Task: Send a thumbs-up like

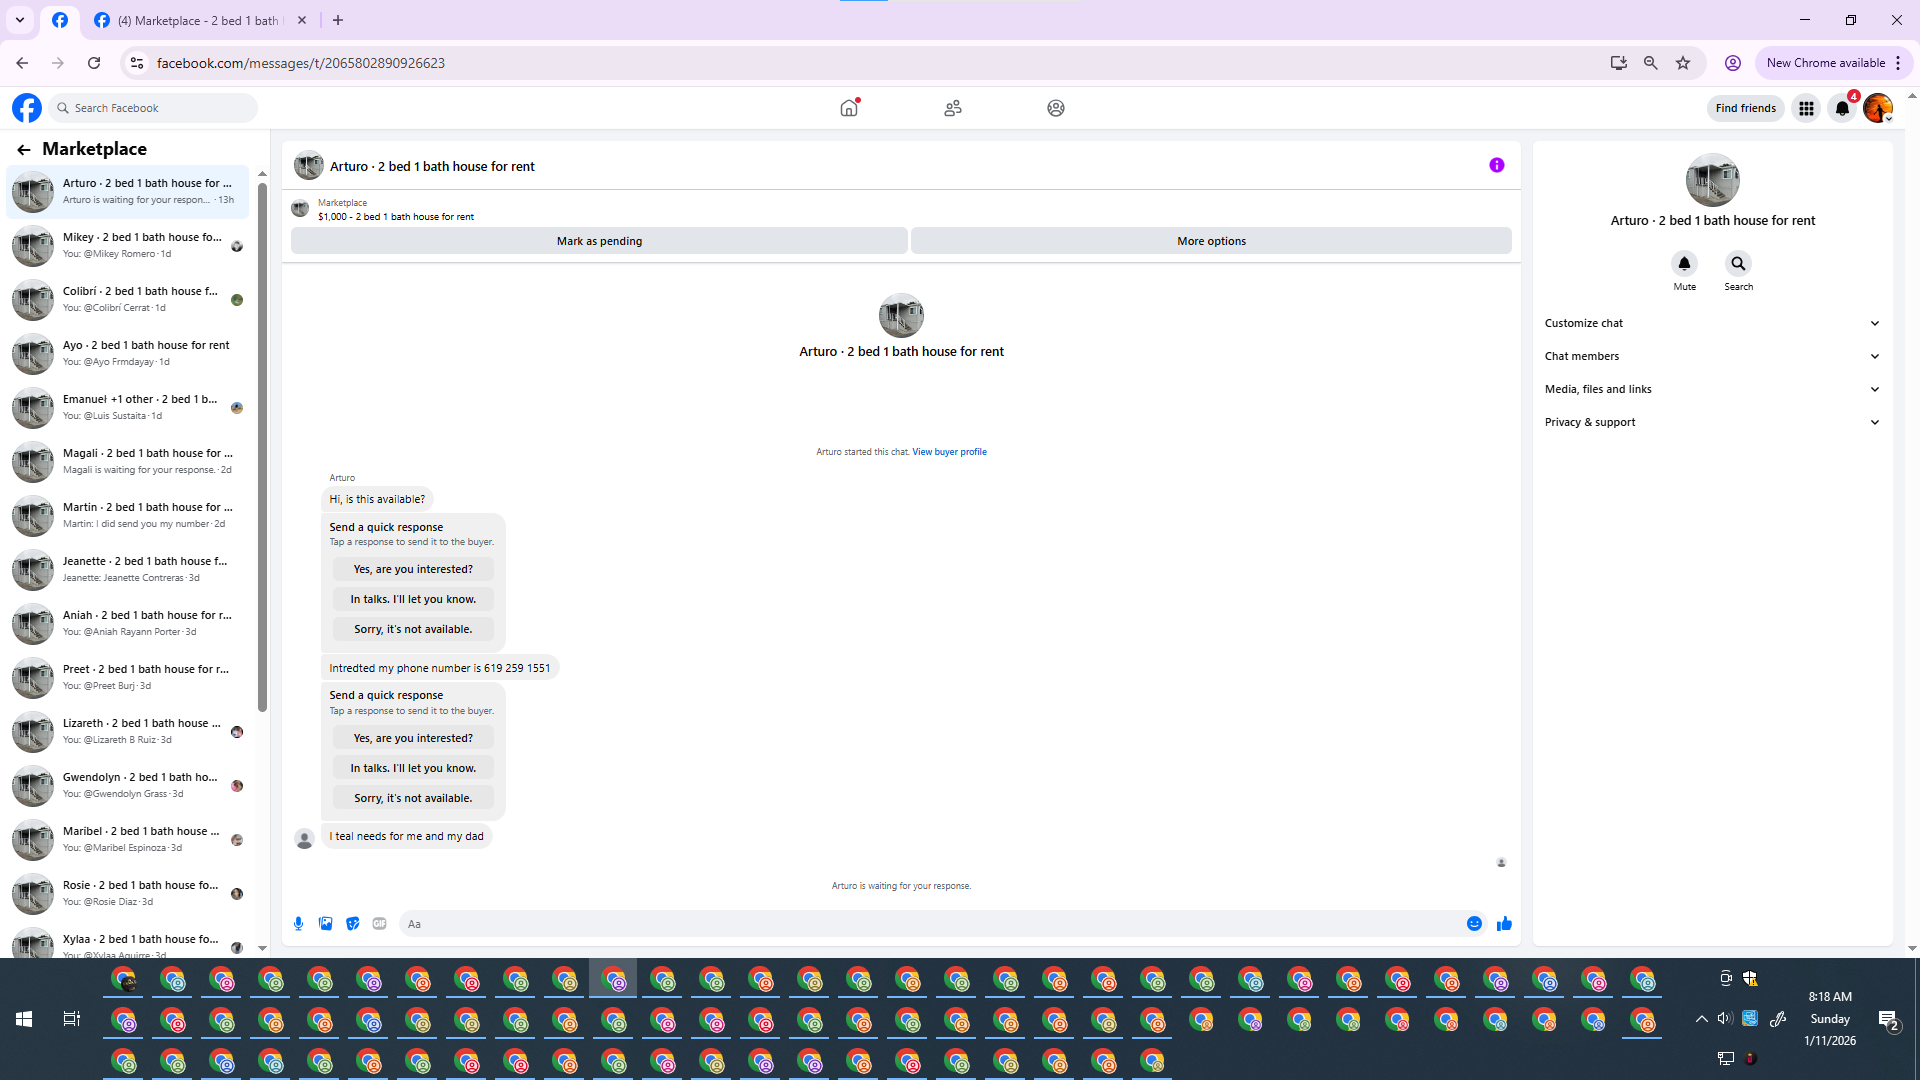Action: click(x=1504, y=924)
